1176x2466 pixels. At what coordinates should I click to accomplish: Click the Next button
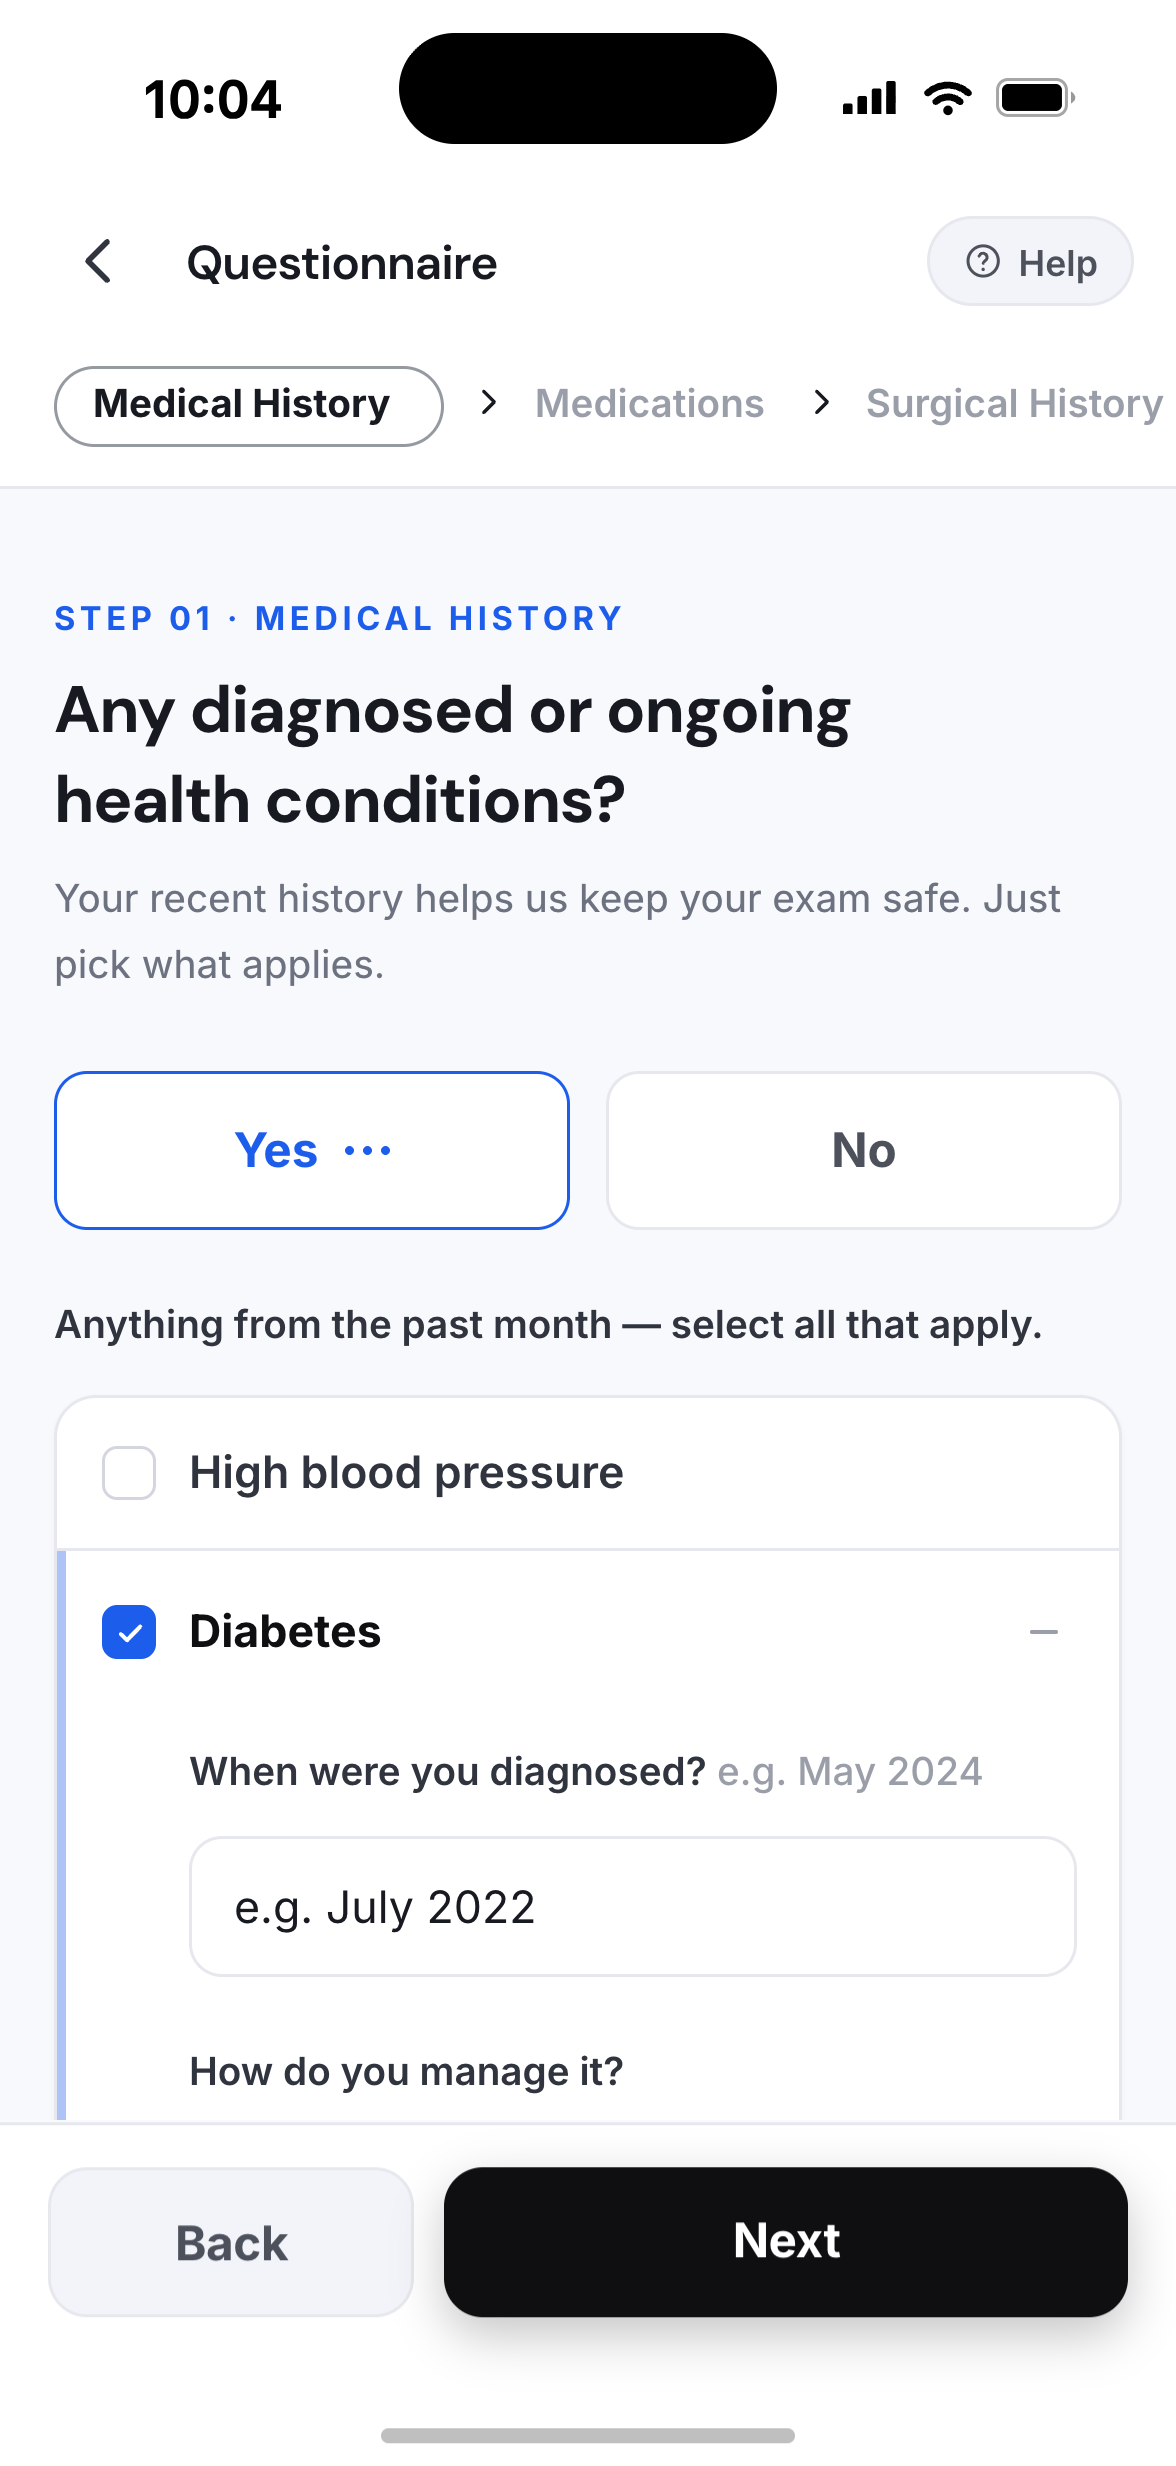point(786,2242)
